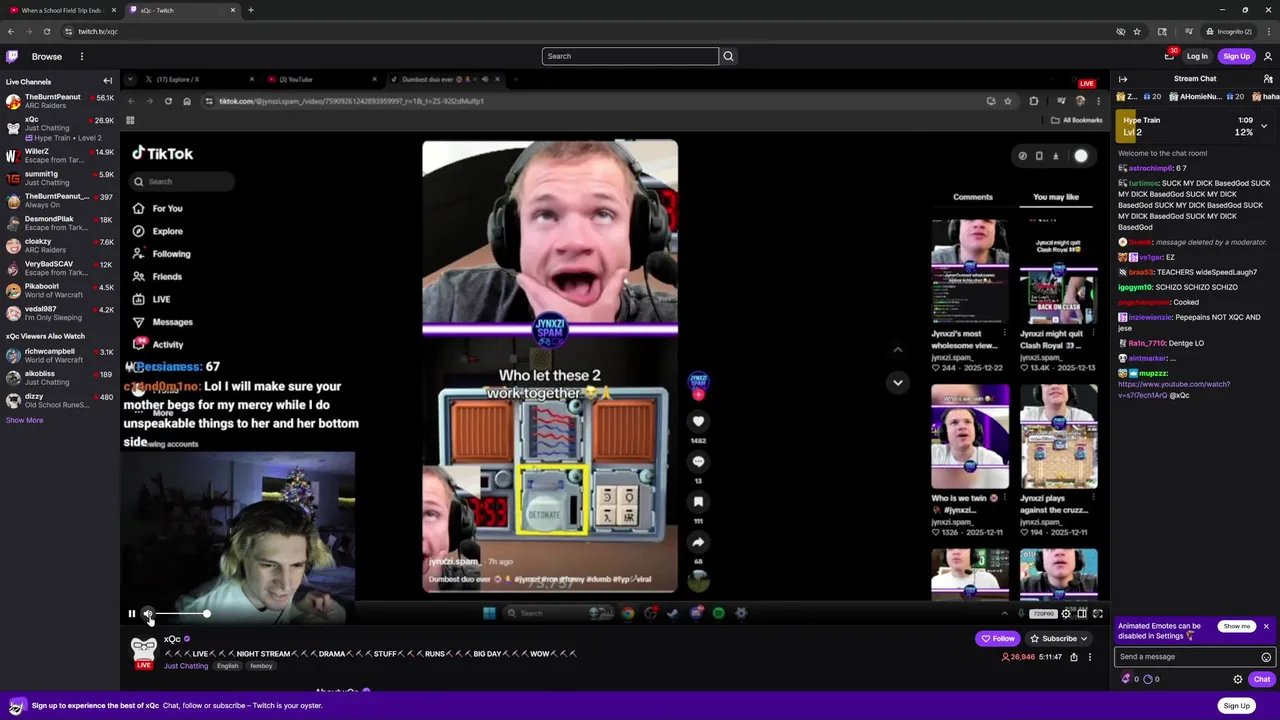Bookmark page with the address bar star
Screen dimensions: 1280x720
click(x=1137, y=31)
